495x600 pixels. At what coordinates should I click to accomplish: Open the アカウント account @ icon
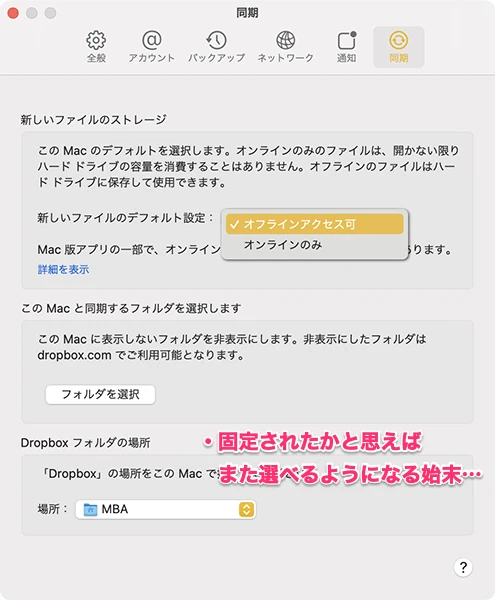click(151, 40)
